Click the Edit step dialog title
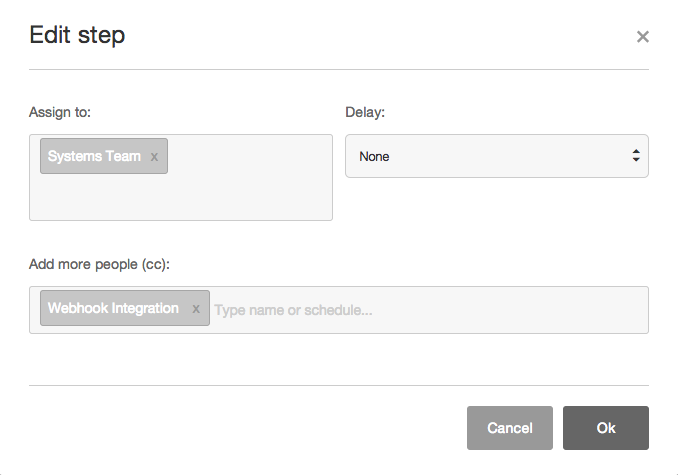The image size is (678, 475). (77, 35)
